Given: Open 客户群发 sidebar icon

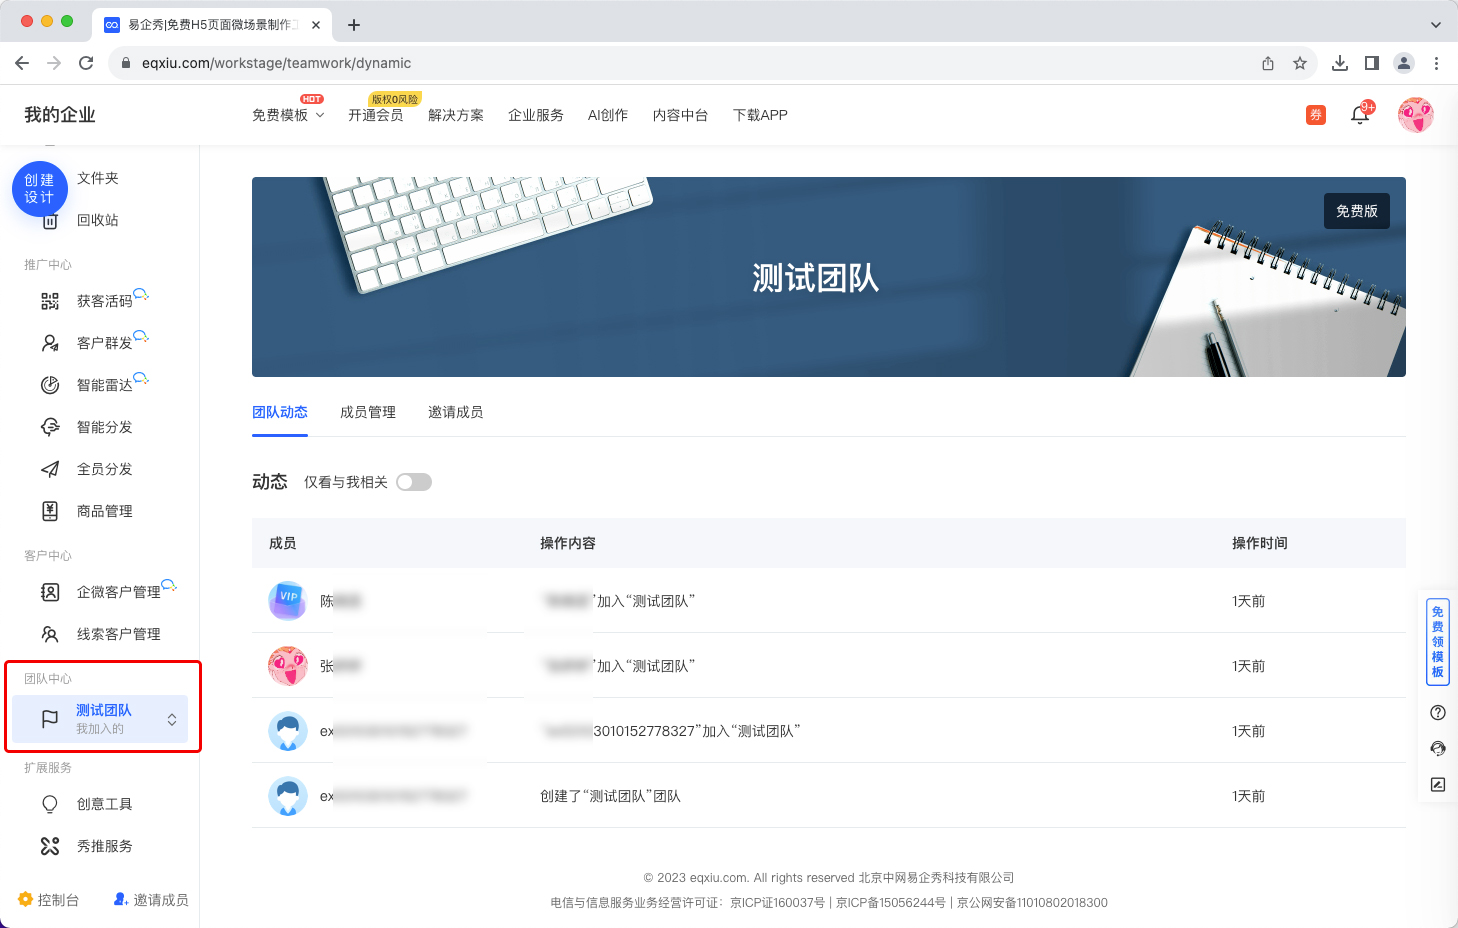Looking at the screenshot, I should [x=50, y=343].
